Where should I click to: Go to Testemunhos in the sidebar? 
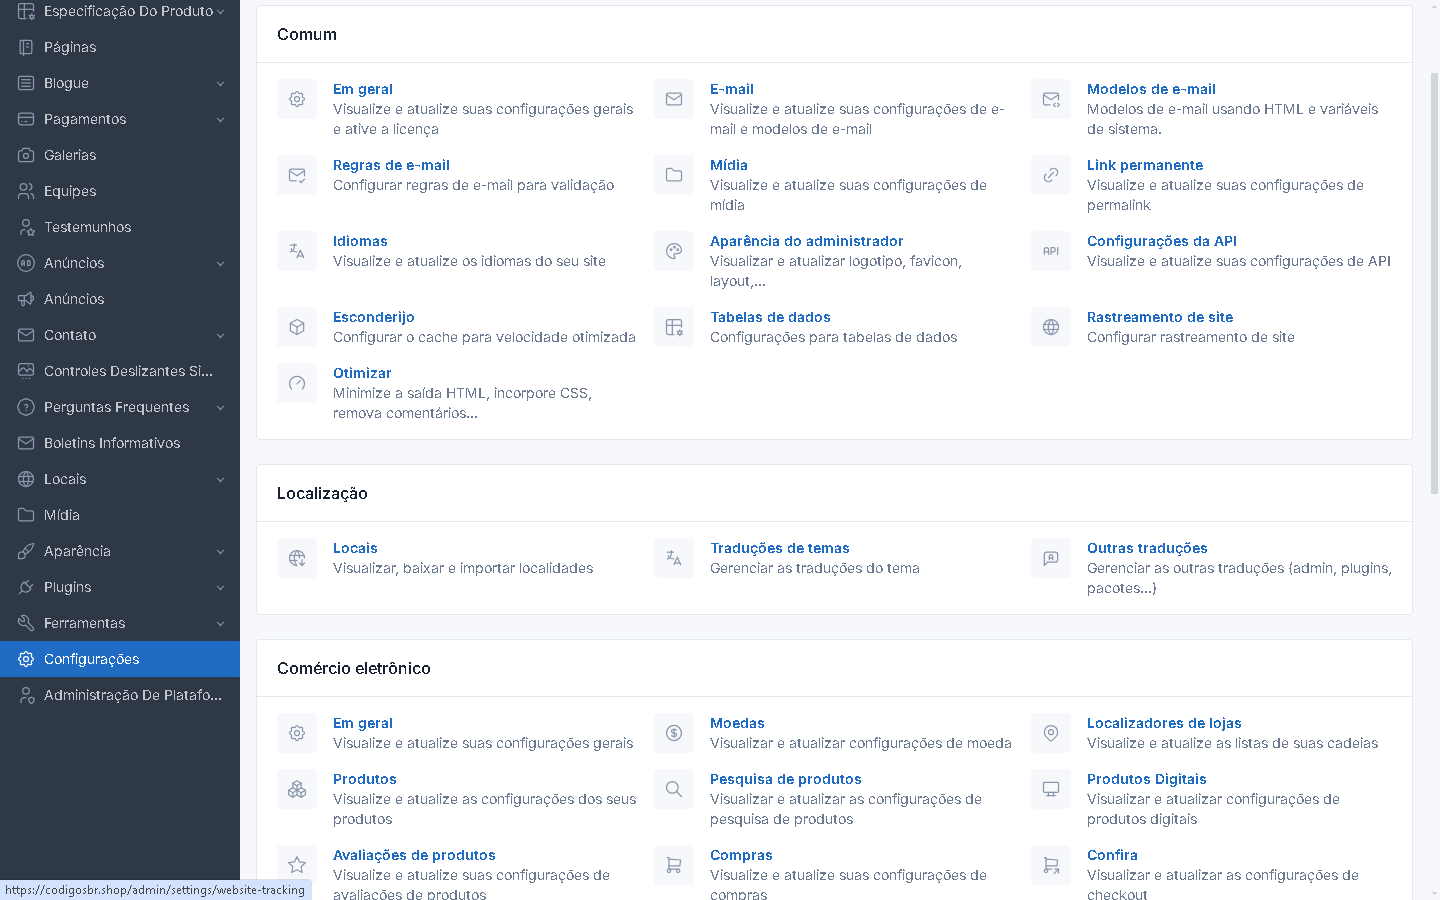pos(87,227)
